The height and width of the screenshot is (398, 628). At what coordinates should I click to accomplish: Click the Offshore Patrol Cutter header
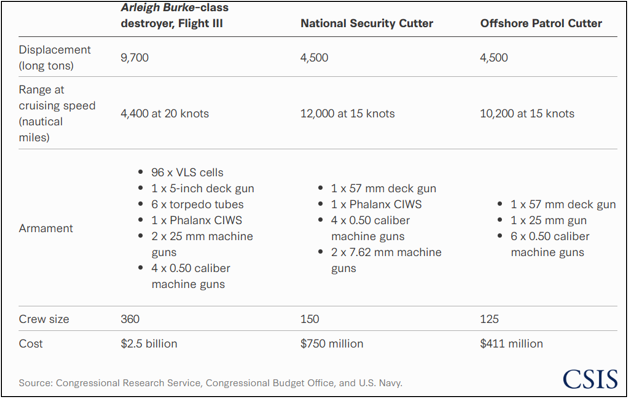point(541,24)
